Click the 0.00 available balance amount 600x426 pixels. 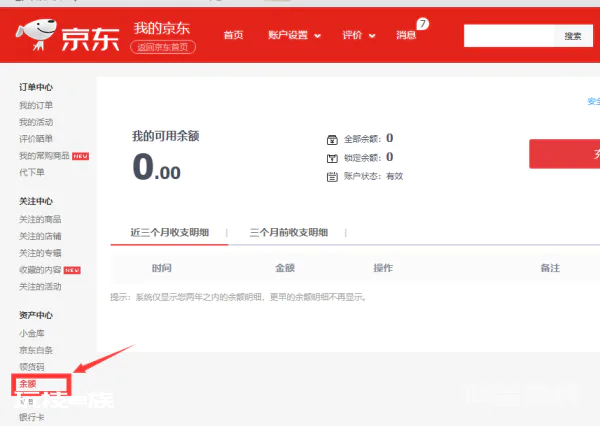(157, 167)
